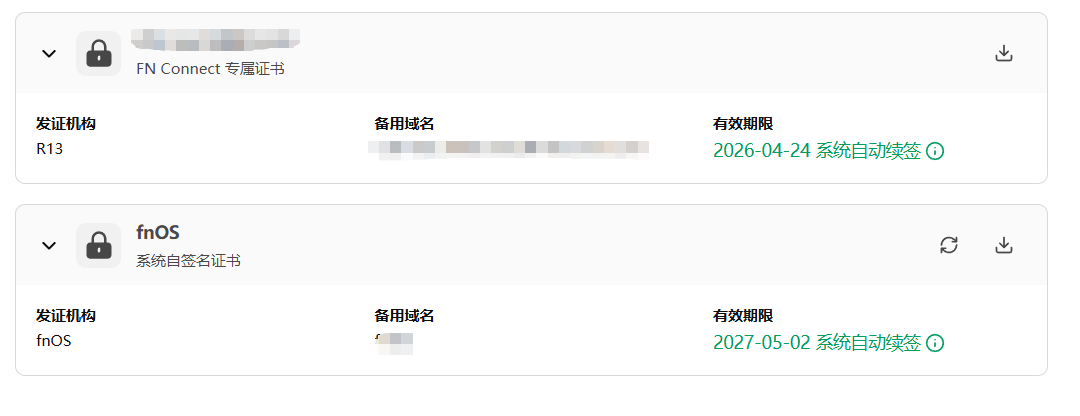This screenshot has width=1080, height=416.
Task: Click the blurred FN Connect certificate name
Action: [x=218, y=40]
